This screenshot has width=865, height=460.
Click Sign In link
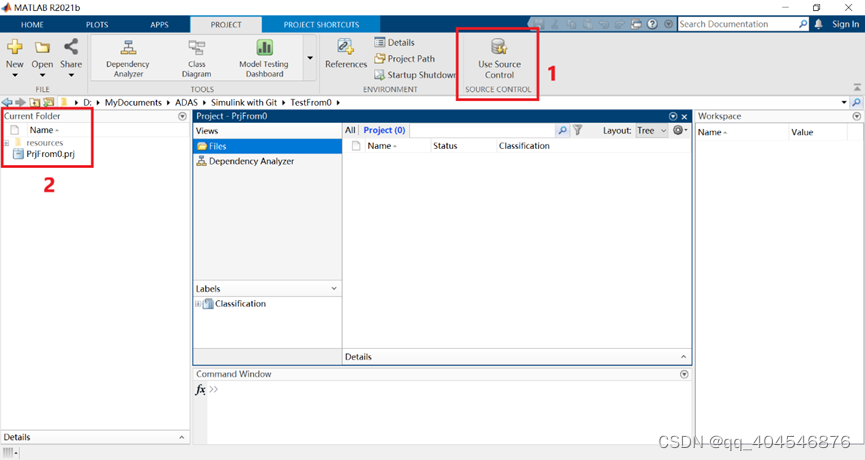[845, 24]
